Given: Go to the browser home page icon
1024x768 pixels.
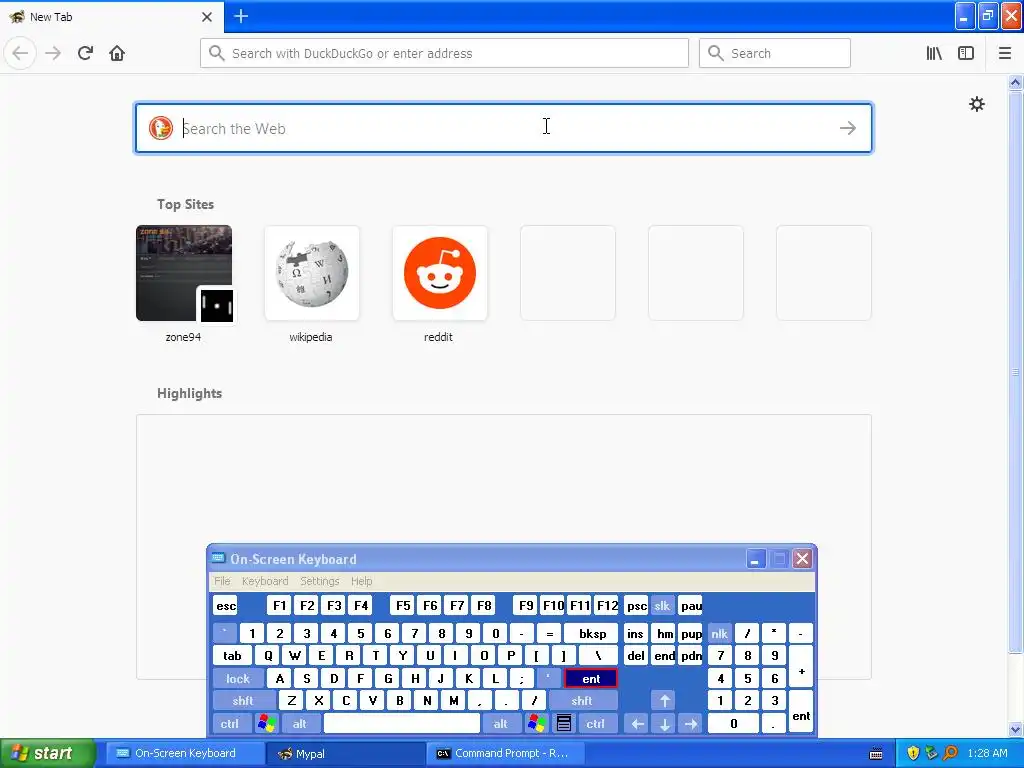Looking at the screenshot, I should 117,53.
